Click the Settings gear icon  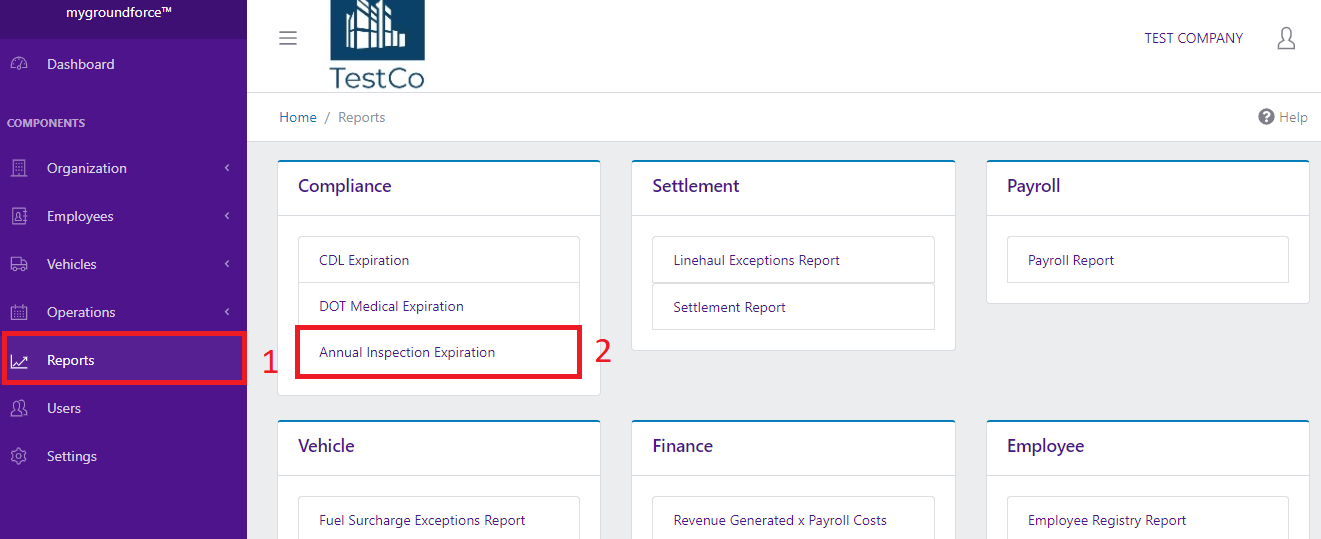tap(19, 456)
